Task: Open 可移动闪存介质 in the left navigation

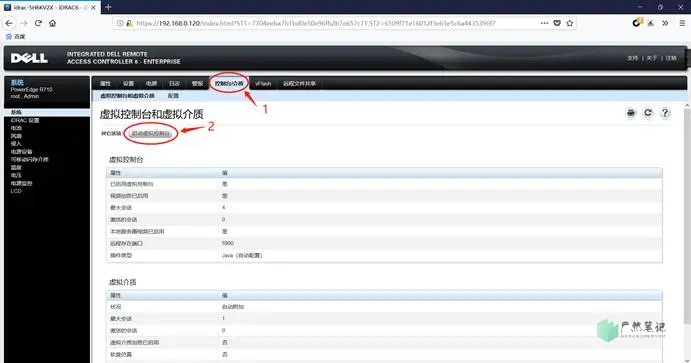Action: click(x=30, y=159)
